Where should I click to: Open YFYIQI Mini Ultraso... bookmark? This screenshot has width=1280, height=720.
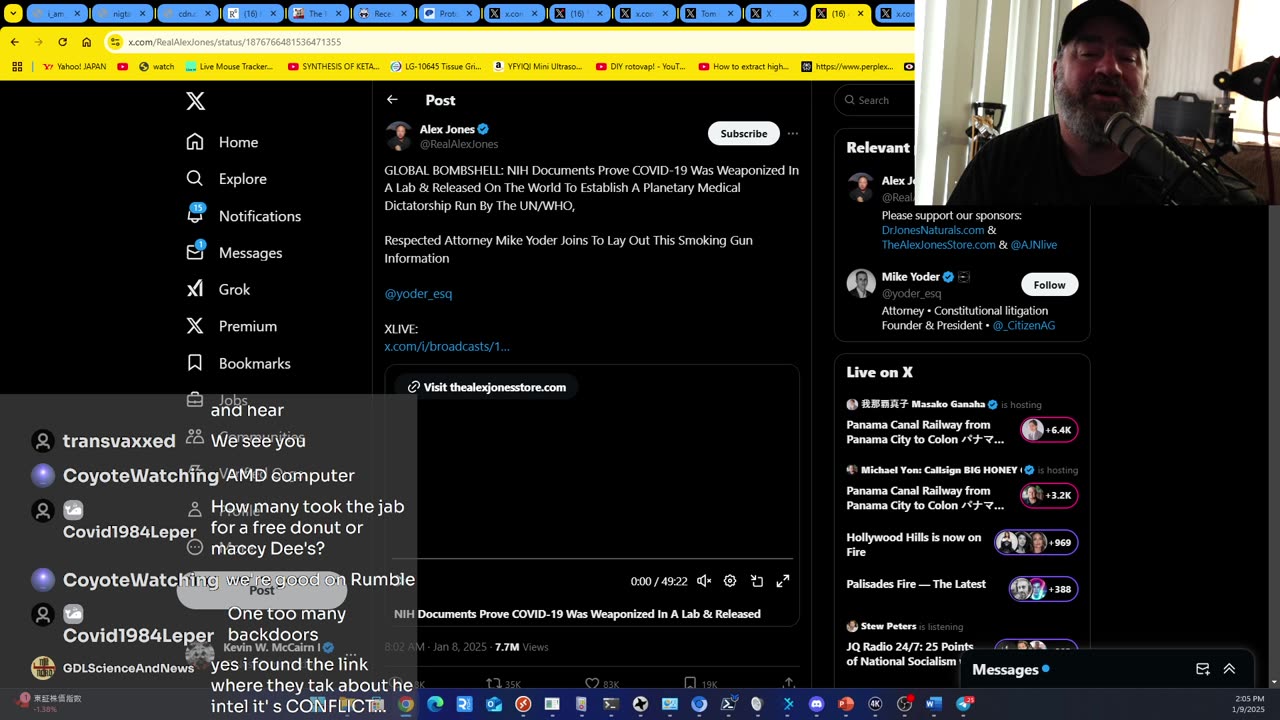tap(537, 67)
